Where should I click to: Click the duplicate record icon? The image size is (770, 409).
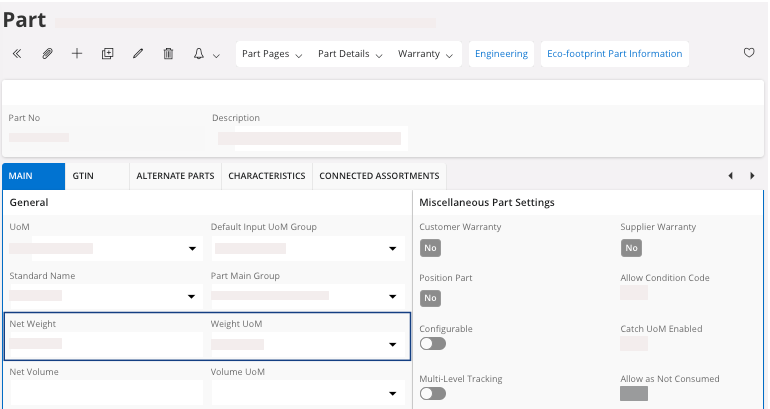point(108,54)
